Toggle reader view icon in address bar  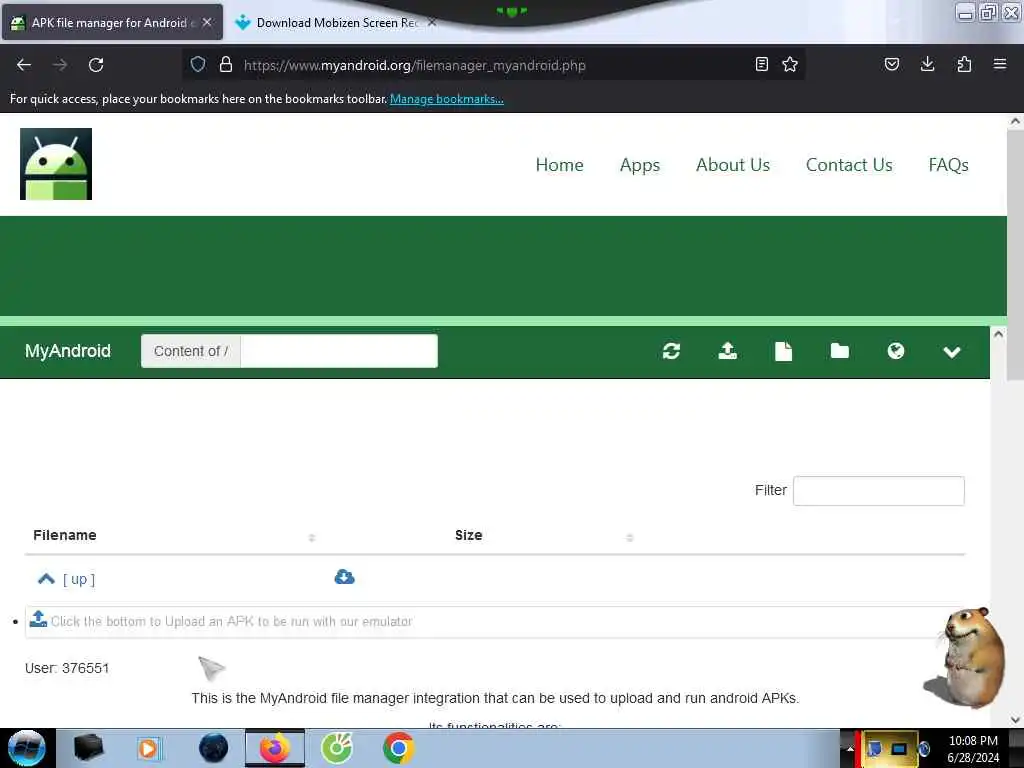click(761, 64)
